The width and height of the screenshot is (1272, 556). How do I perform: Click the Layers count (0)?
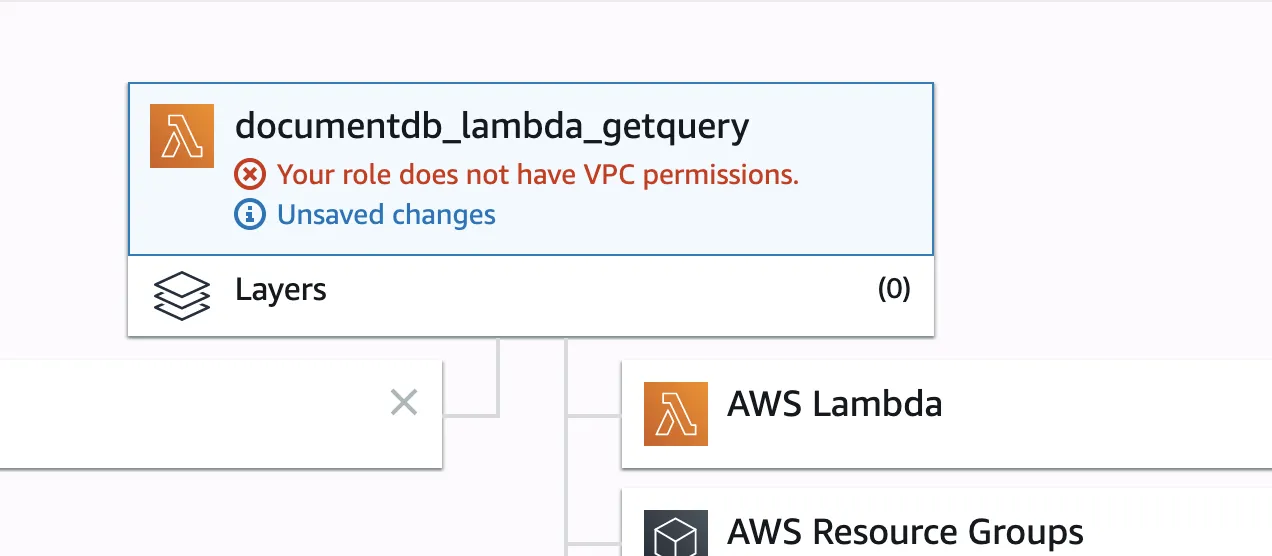point(894,289)
